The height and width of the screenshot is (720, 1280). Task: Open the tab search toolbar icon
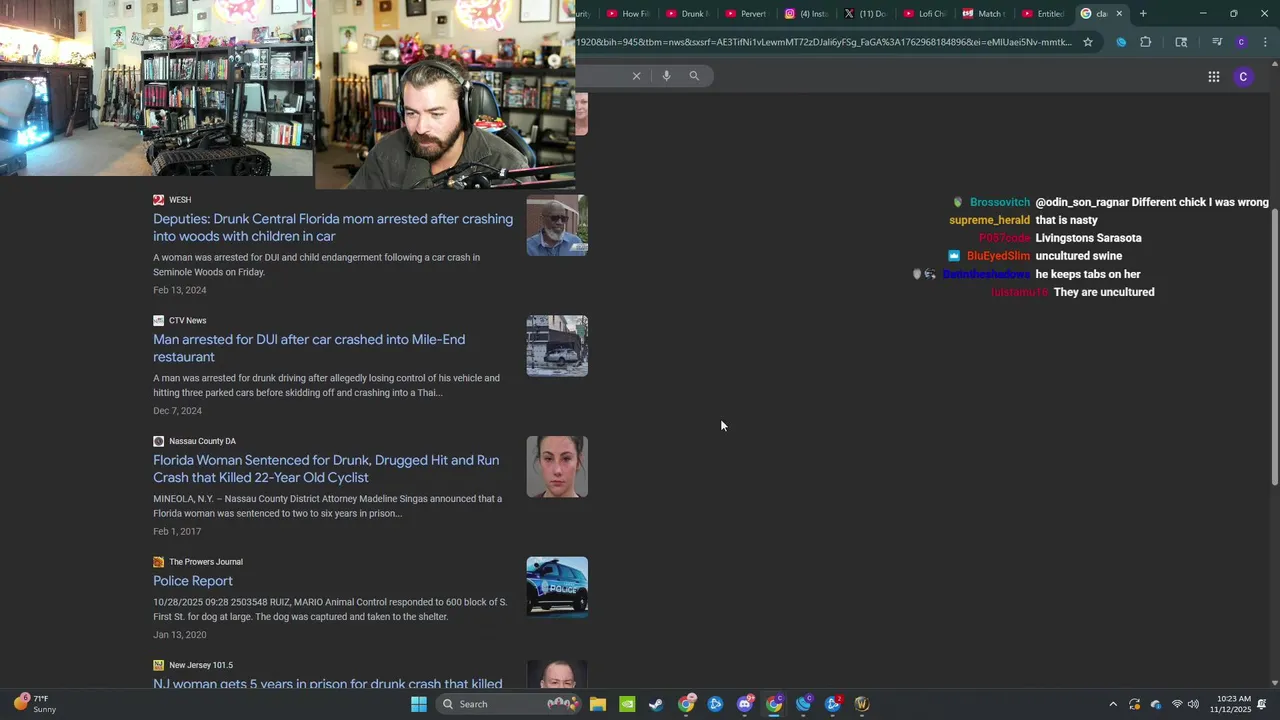1181,42
